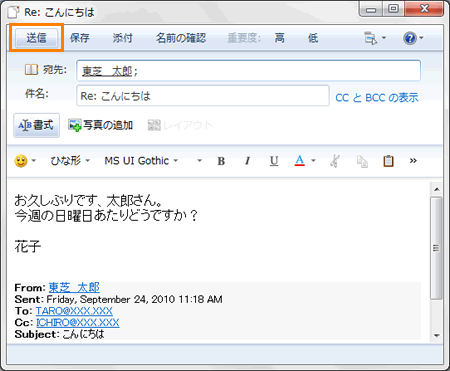Click the 送信 send button

[37, 38]
